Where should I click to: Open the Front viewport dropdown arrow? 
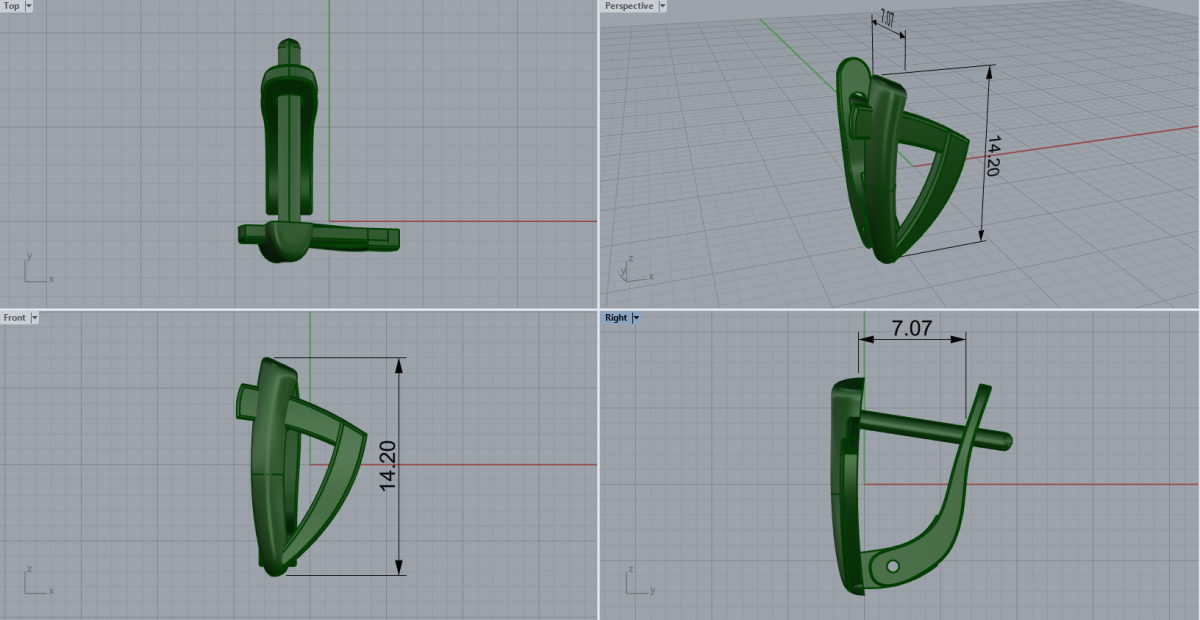35,317
